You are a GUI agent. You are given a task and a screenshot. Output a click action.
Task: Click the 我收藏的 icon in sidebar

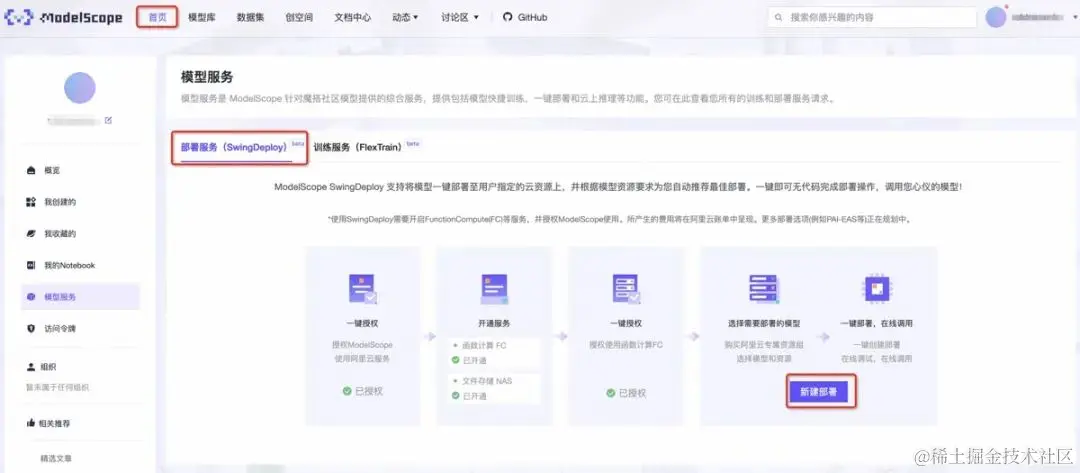[30, 233]
